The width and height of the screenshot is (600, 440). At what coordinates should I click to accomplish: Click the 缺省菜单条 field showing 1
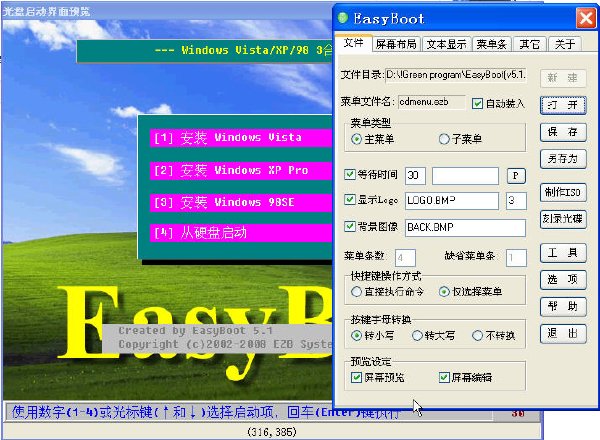[516, 257]
